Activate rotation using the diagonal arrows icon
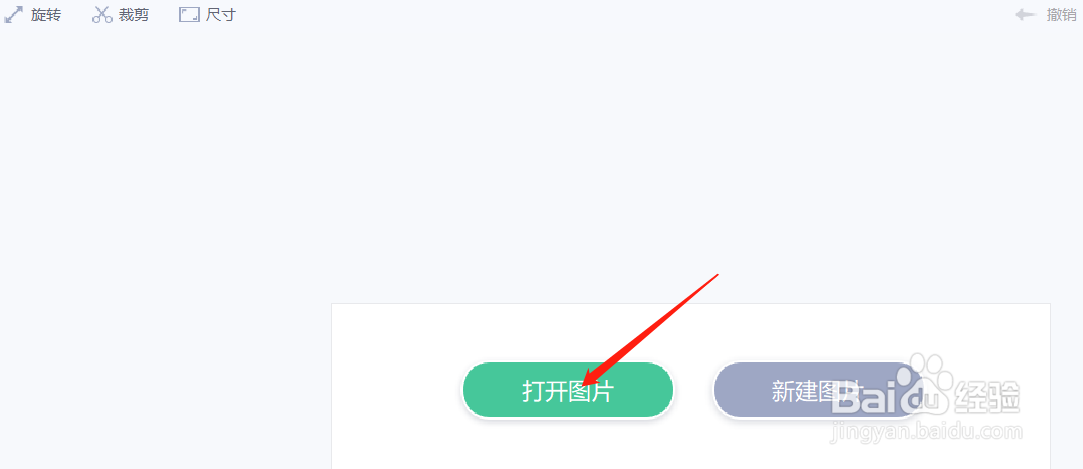Screen dimensions: 1083x469 click(13, 15)
